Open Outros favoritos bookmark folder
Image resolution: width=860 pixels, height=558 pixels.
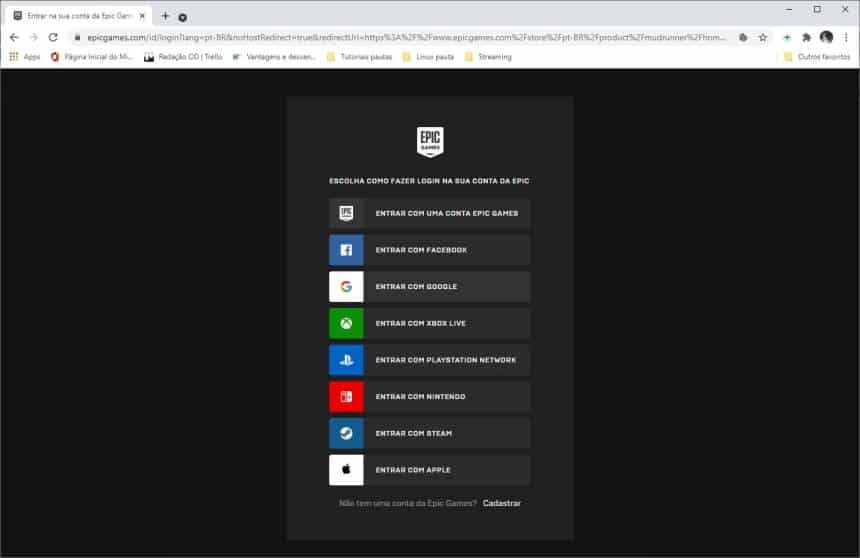tap(817, 57)
